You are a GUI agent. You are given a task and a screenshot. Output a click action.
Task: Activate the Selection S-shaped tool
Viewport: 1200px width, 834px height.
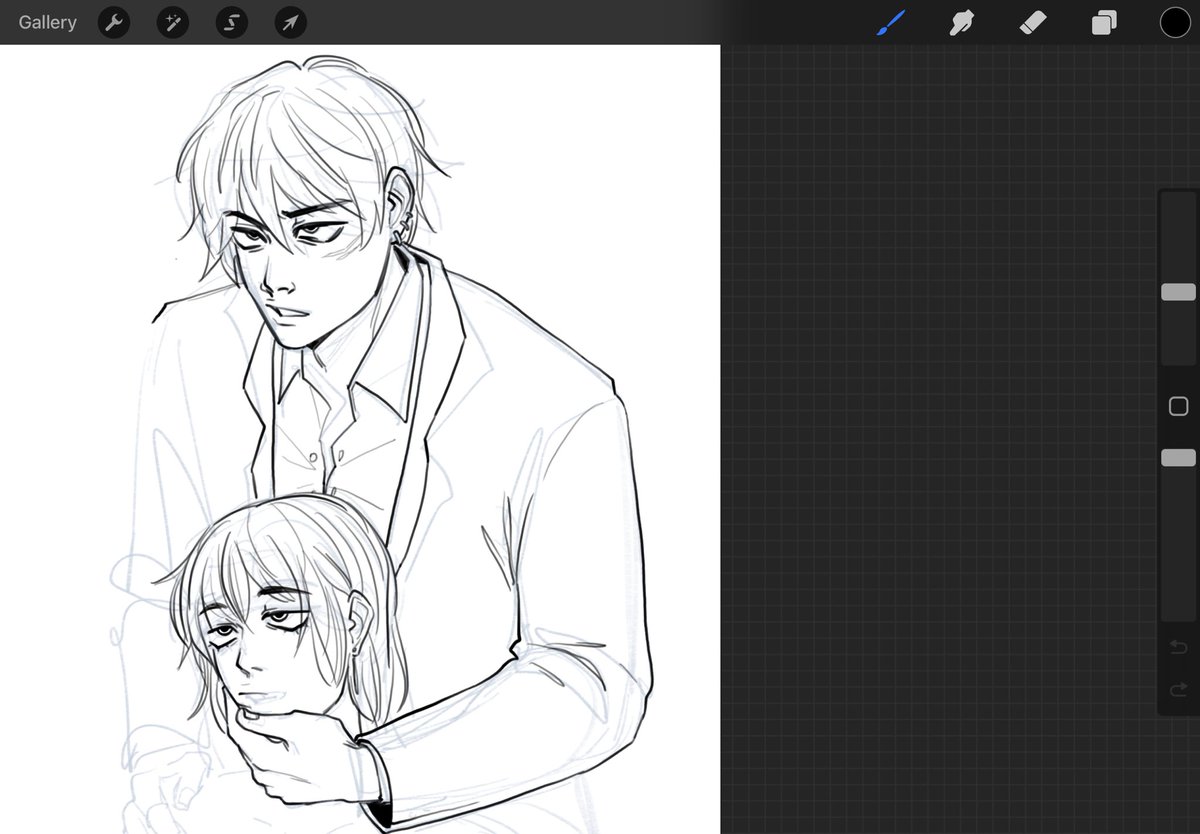(232, 22)
